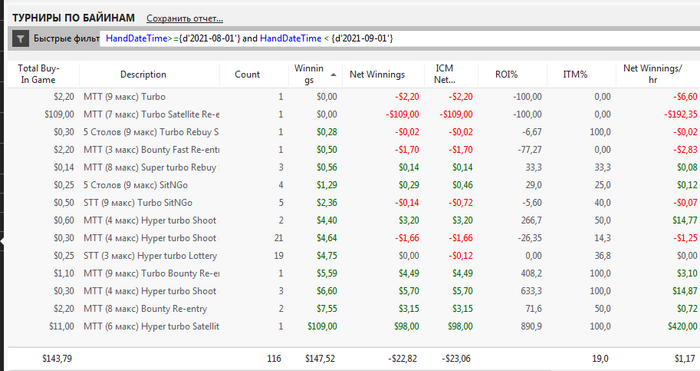Select row 'MTT (9 макс) Turbo Bounty Re-e'
This screenshot has height=371, width=700.
point(354,273)
